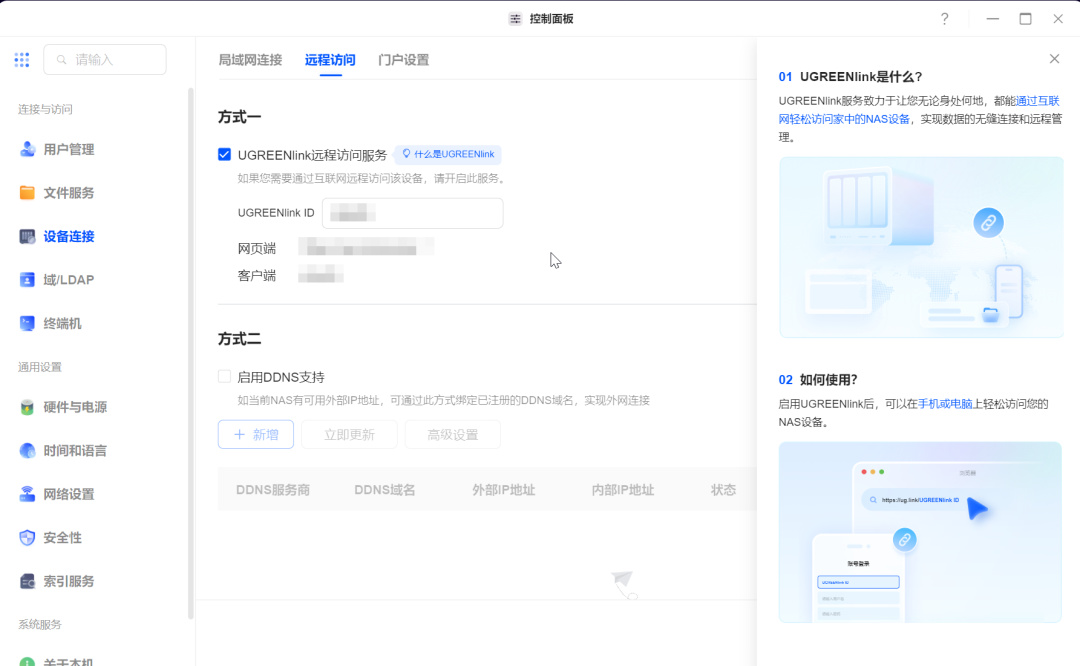
Task: Click the 状态 column header
Action: tap(723, 490)
